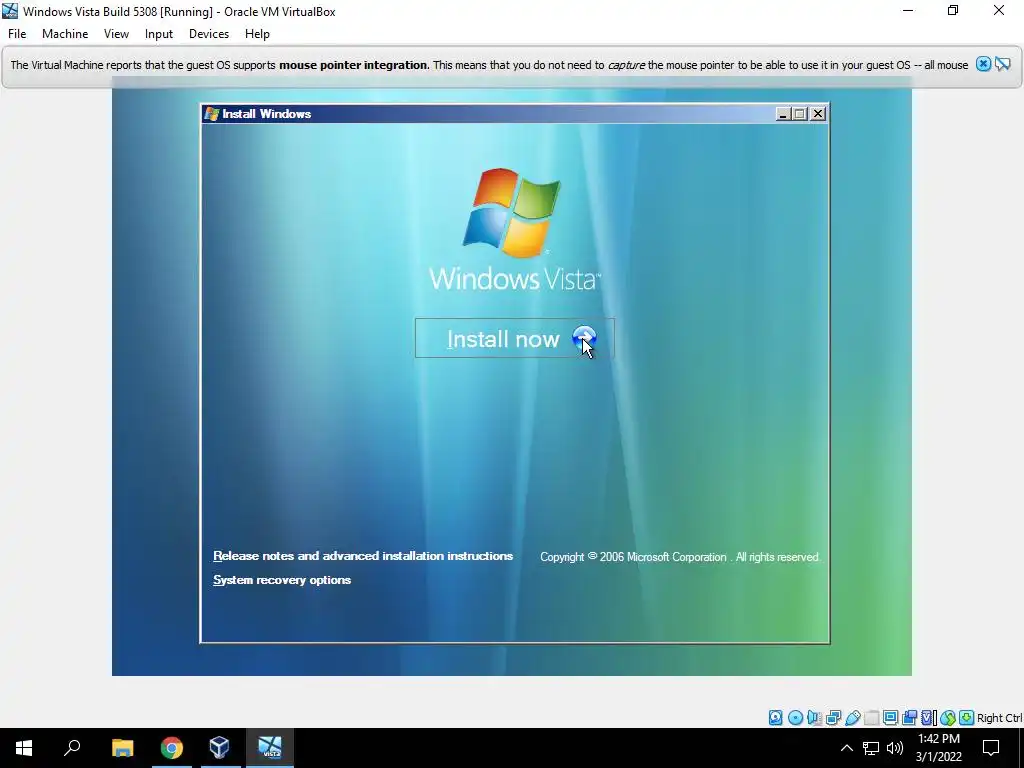
Task: Open the Input menu
Action: [x=159, y=34]
